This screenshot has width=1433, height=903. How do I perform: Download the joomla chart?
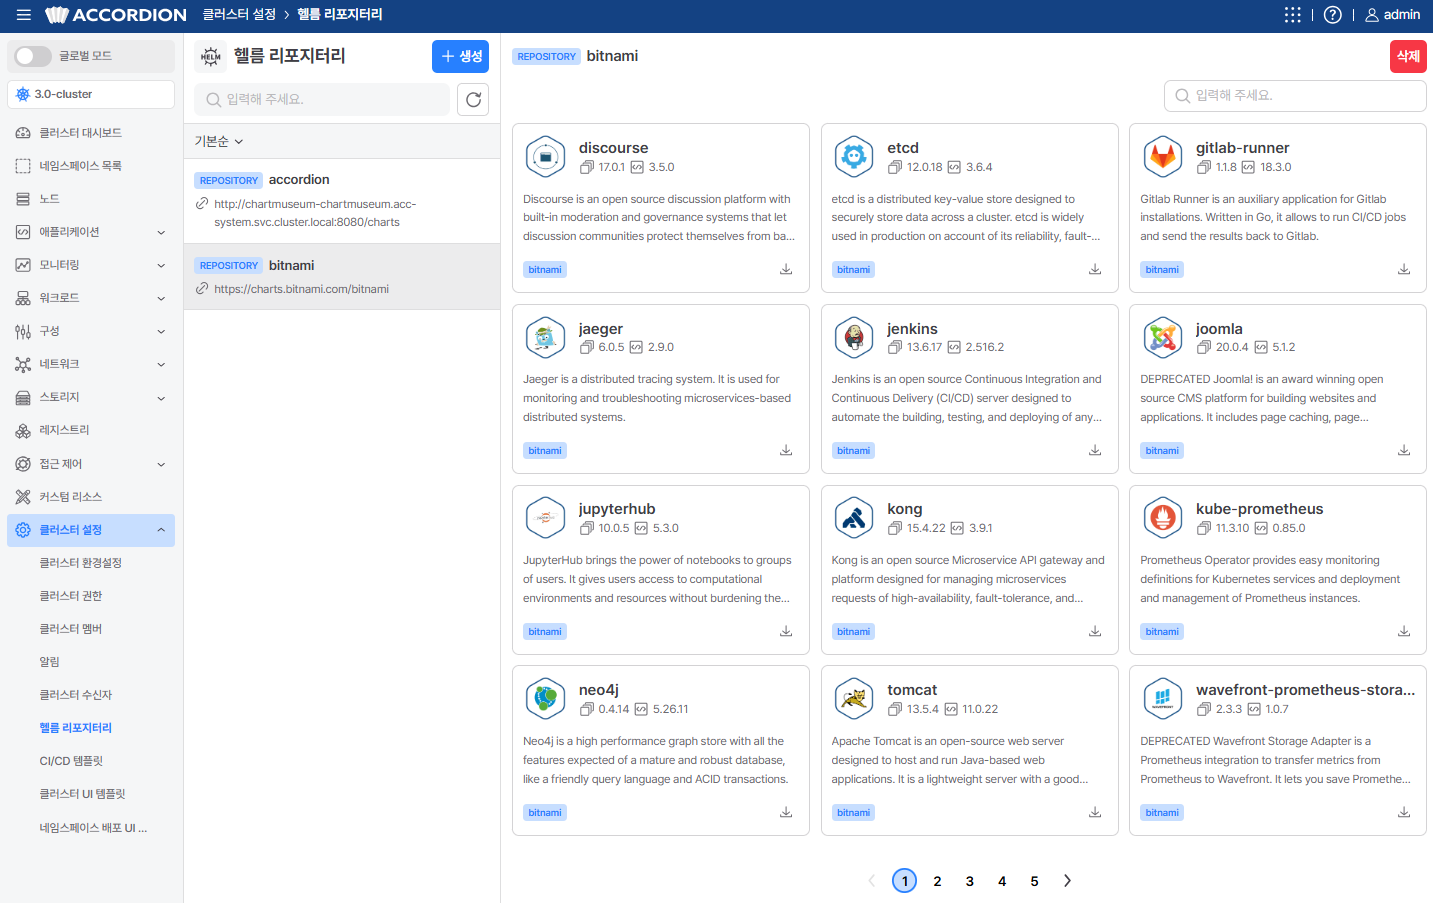(1404, 450)
